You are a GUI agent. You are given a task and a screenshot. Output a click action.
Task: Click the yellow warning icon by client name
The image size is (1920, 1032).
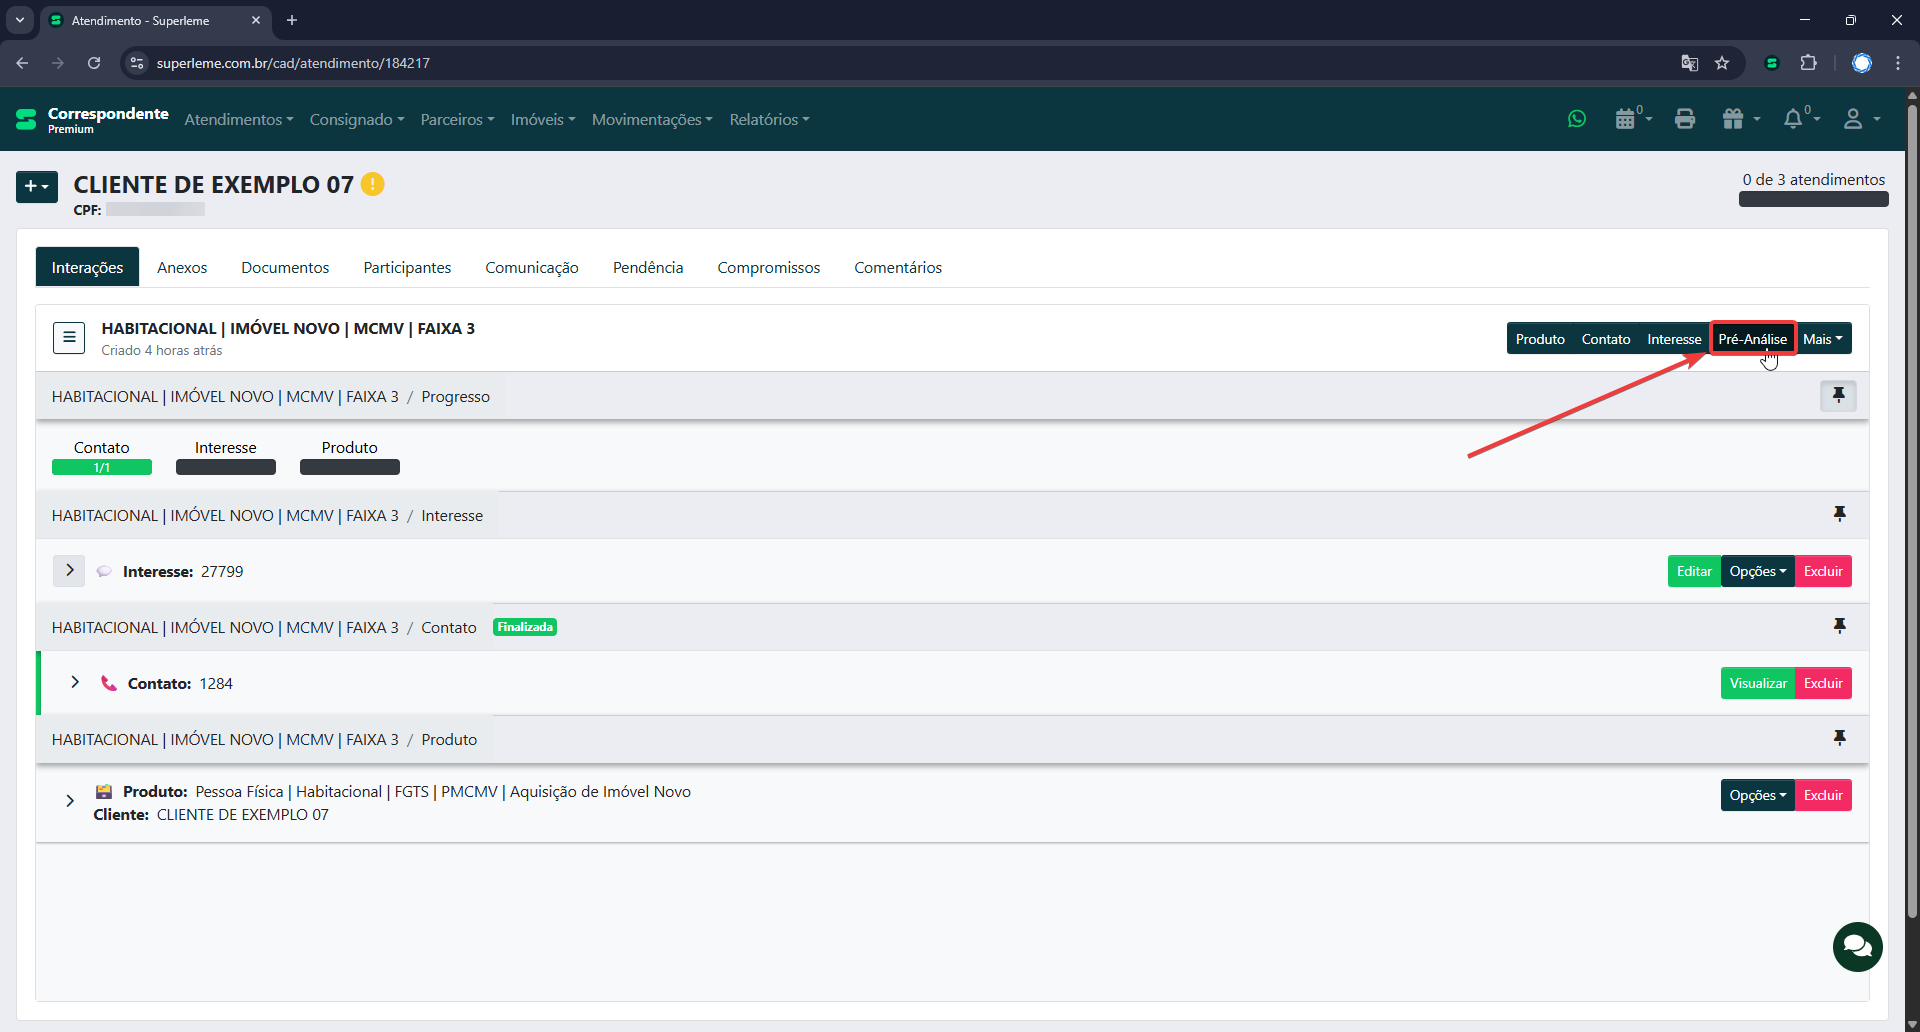pos(373,184)
